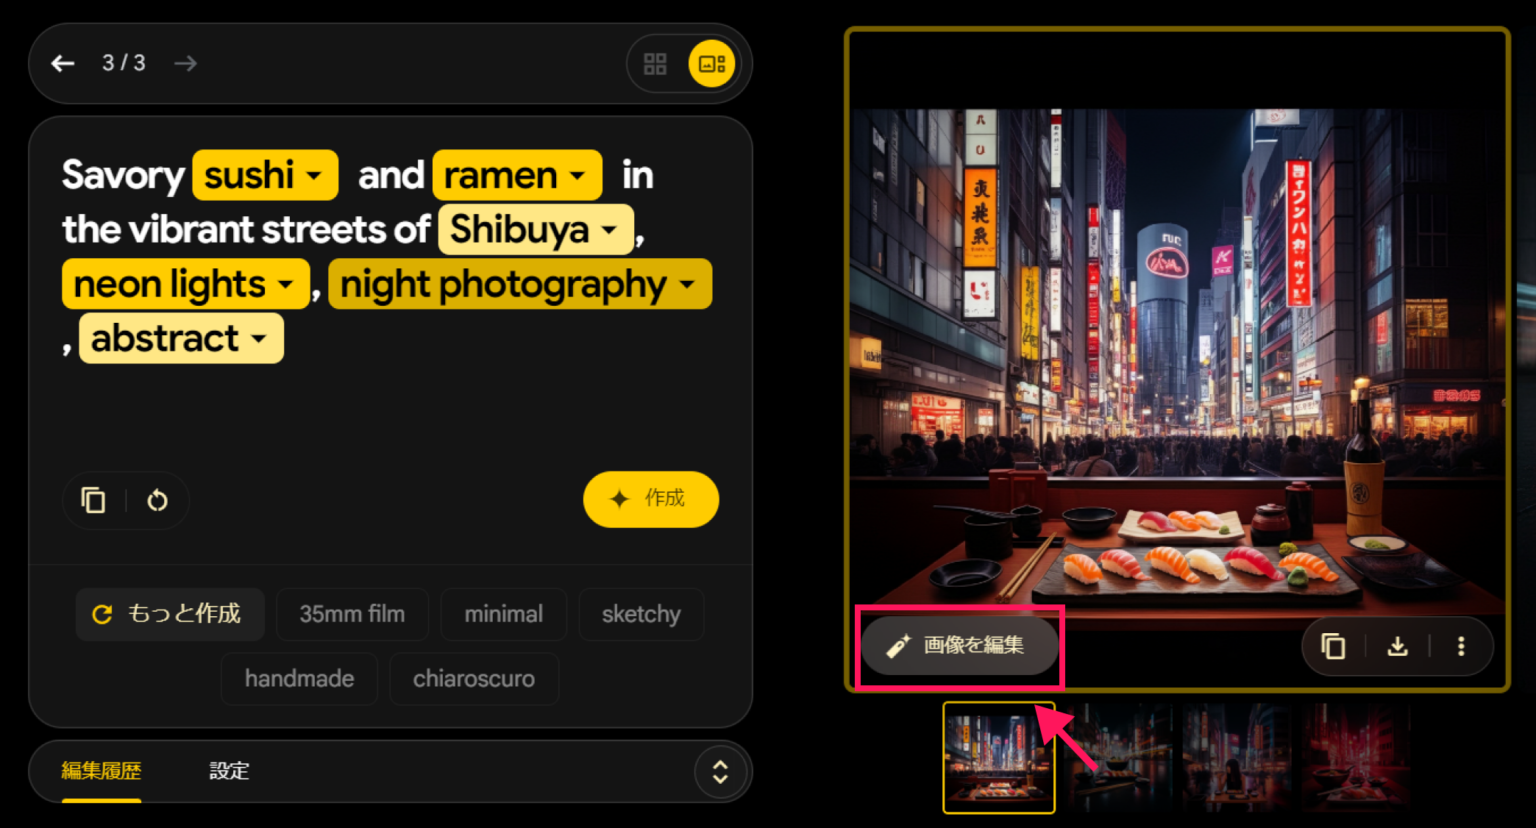
Task: Open the Shibuya location dropdown
Action: point(535,229)
